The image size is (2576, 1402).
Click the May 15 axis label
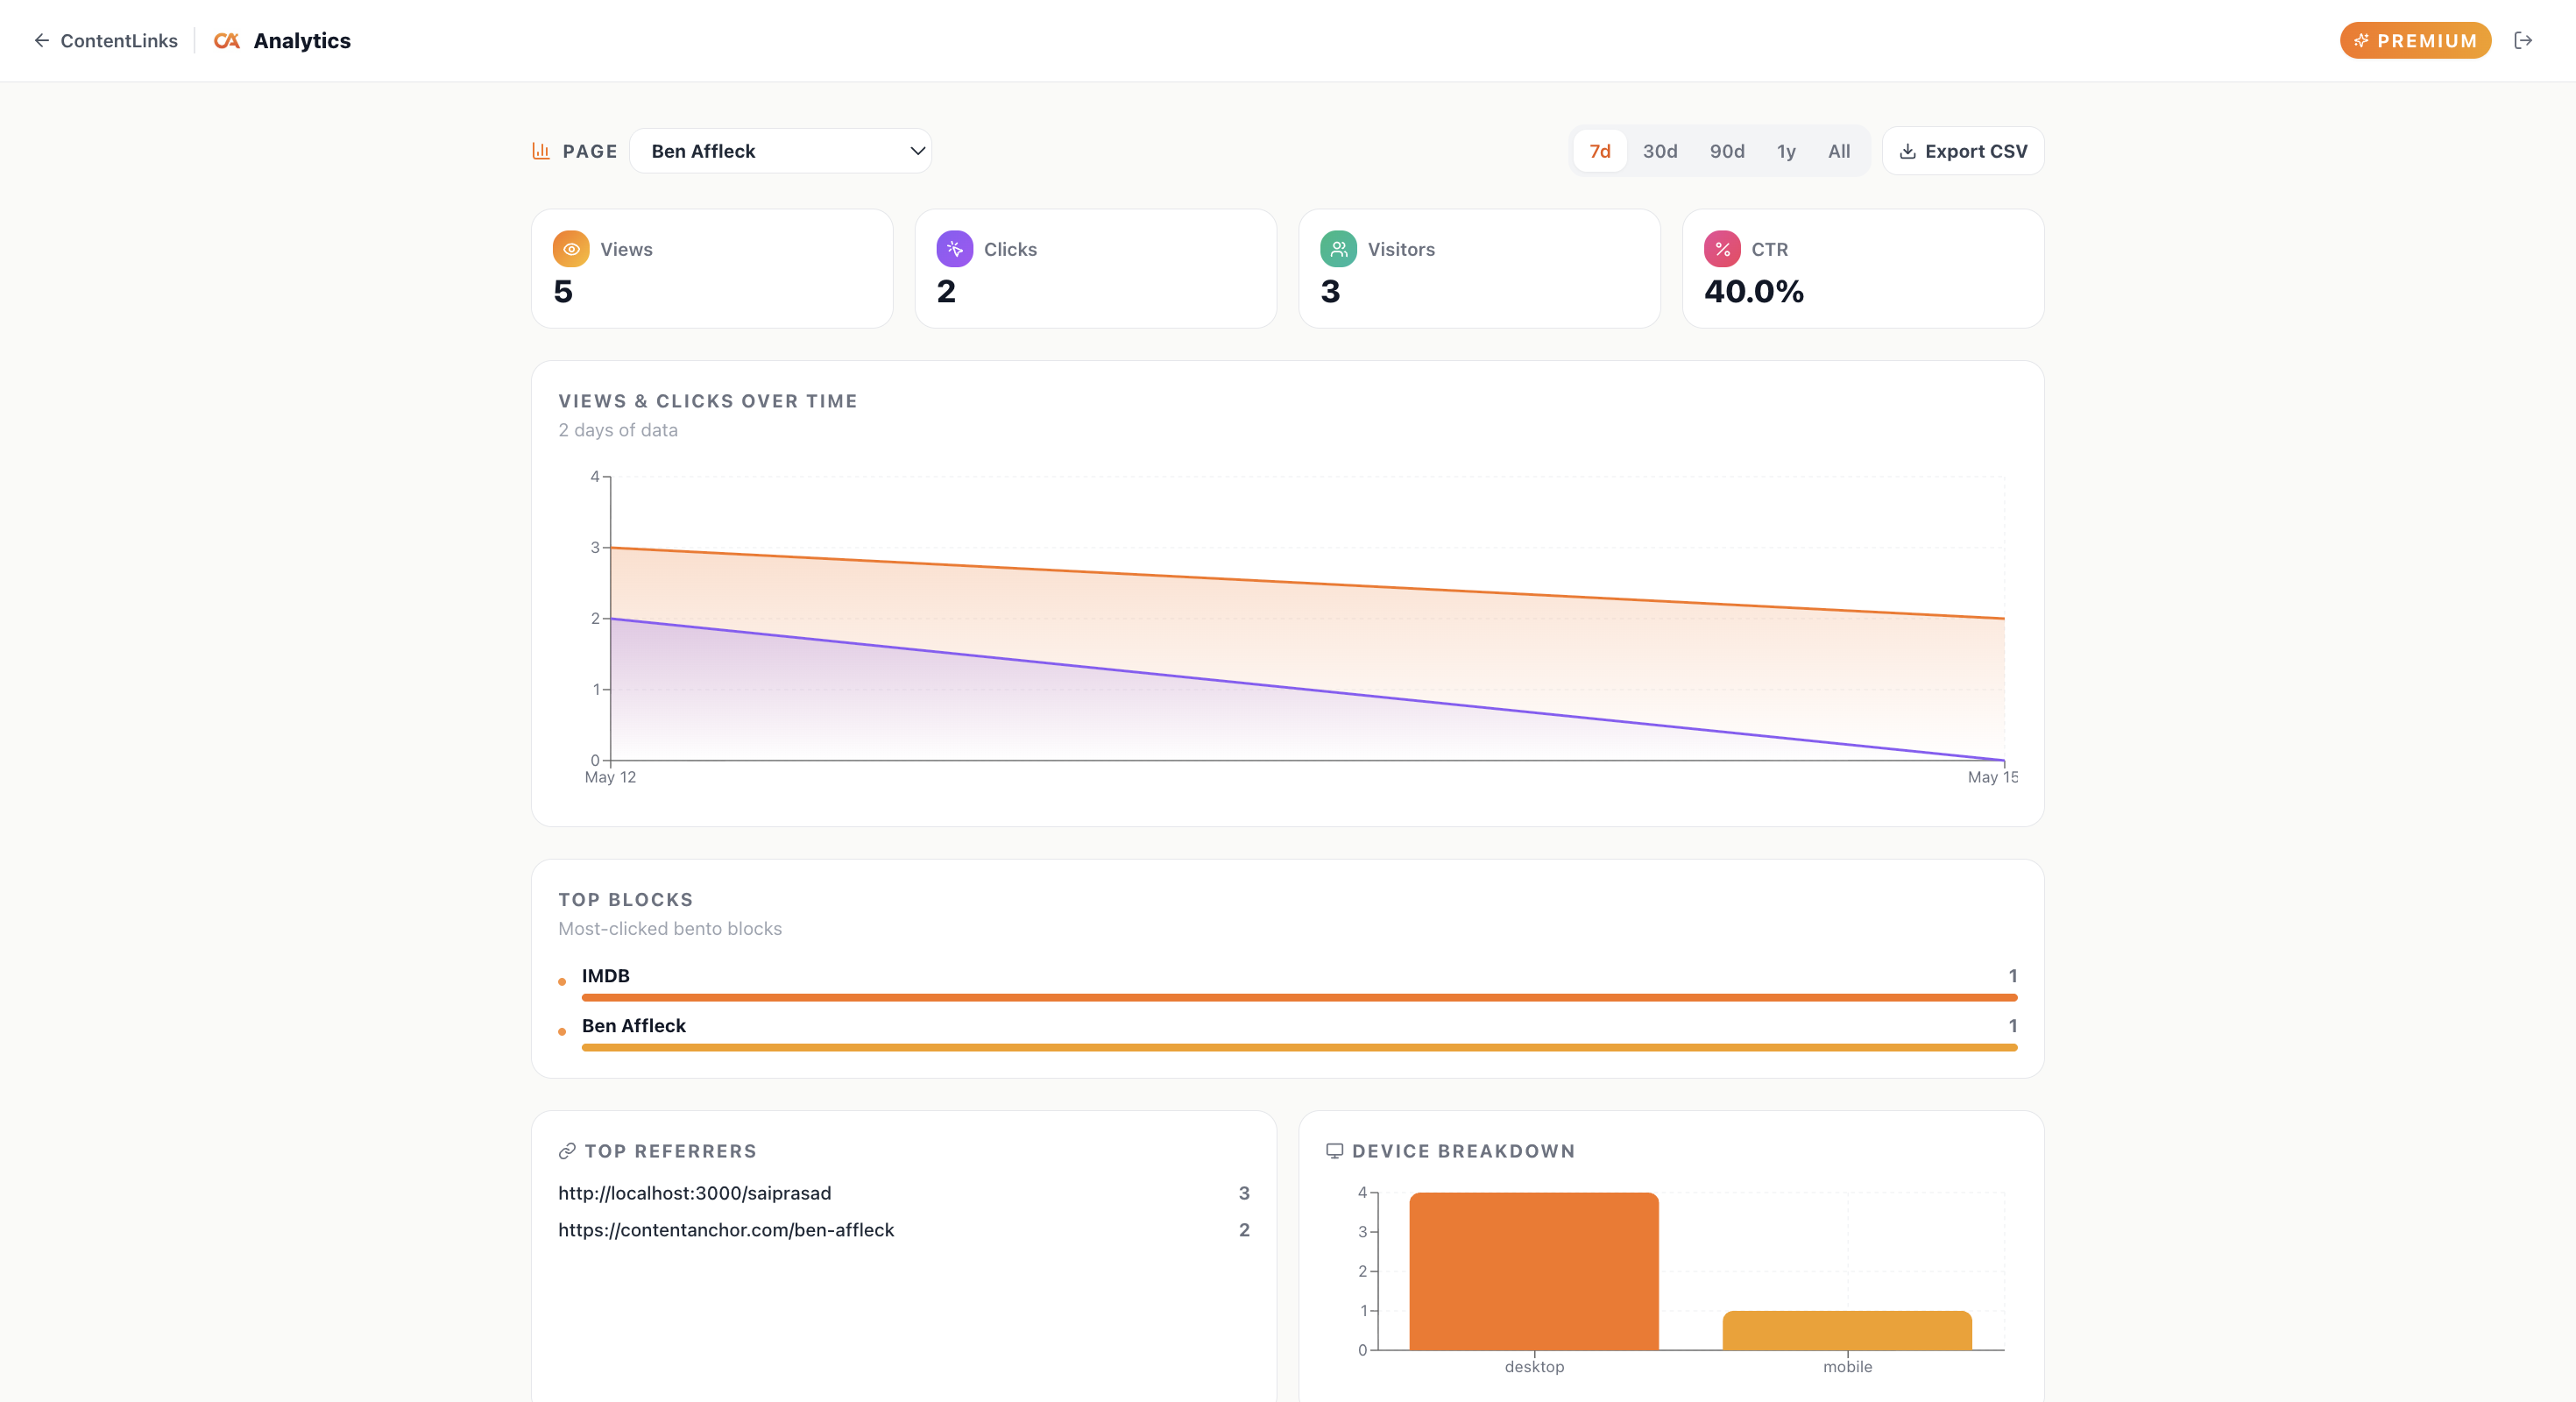[x=1993, y=777]
